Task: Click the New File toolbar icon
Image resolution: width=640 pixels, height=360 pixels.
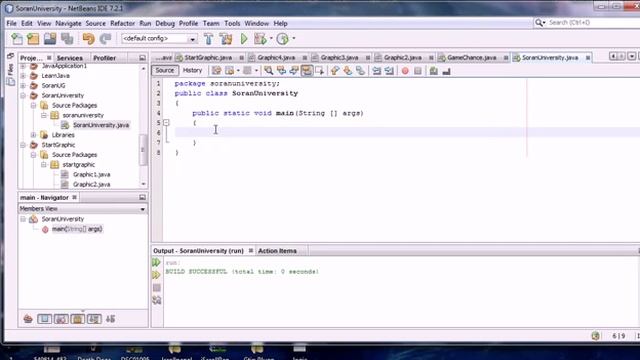Action: (17, 39)
